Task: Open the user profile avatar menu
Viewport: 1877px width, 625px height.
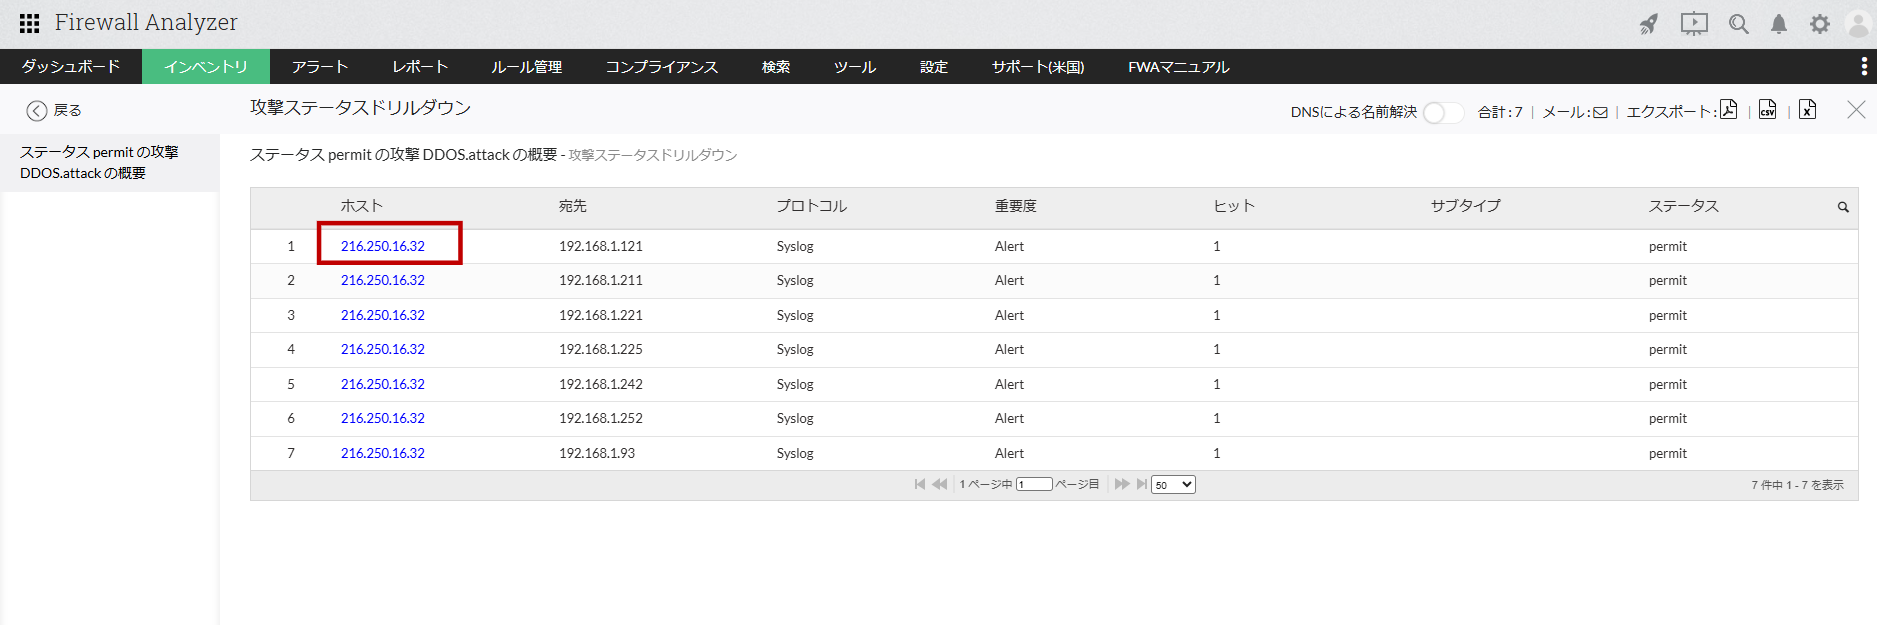Action: [1858, 24]
